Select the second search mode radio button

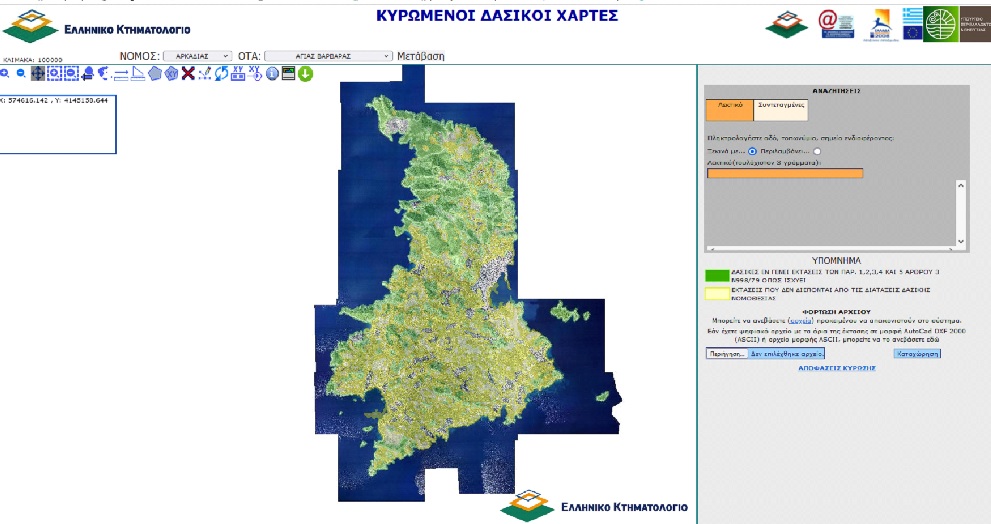817,151
